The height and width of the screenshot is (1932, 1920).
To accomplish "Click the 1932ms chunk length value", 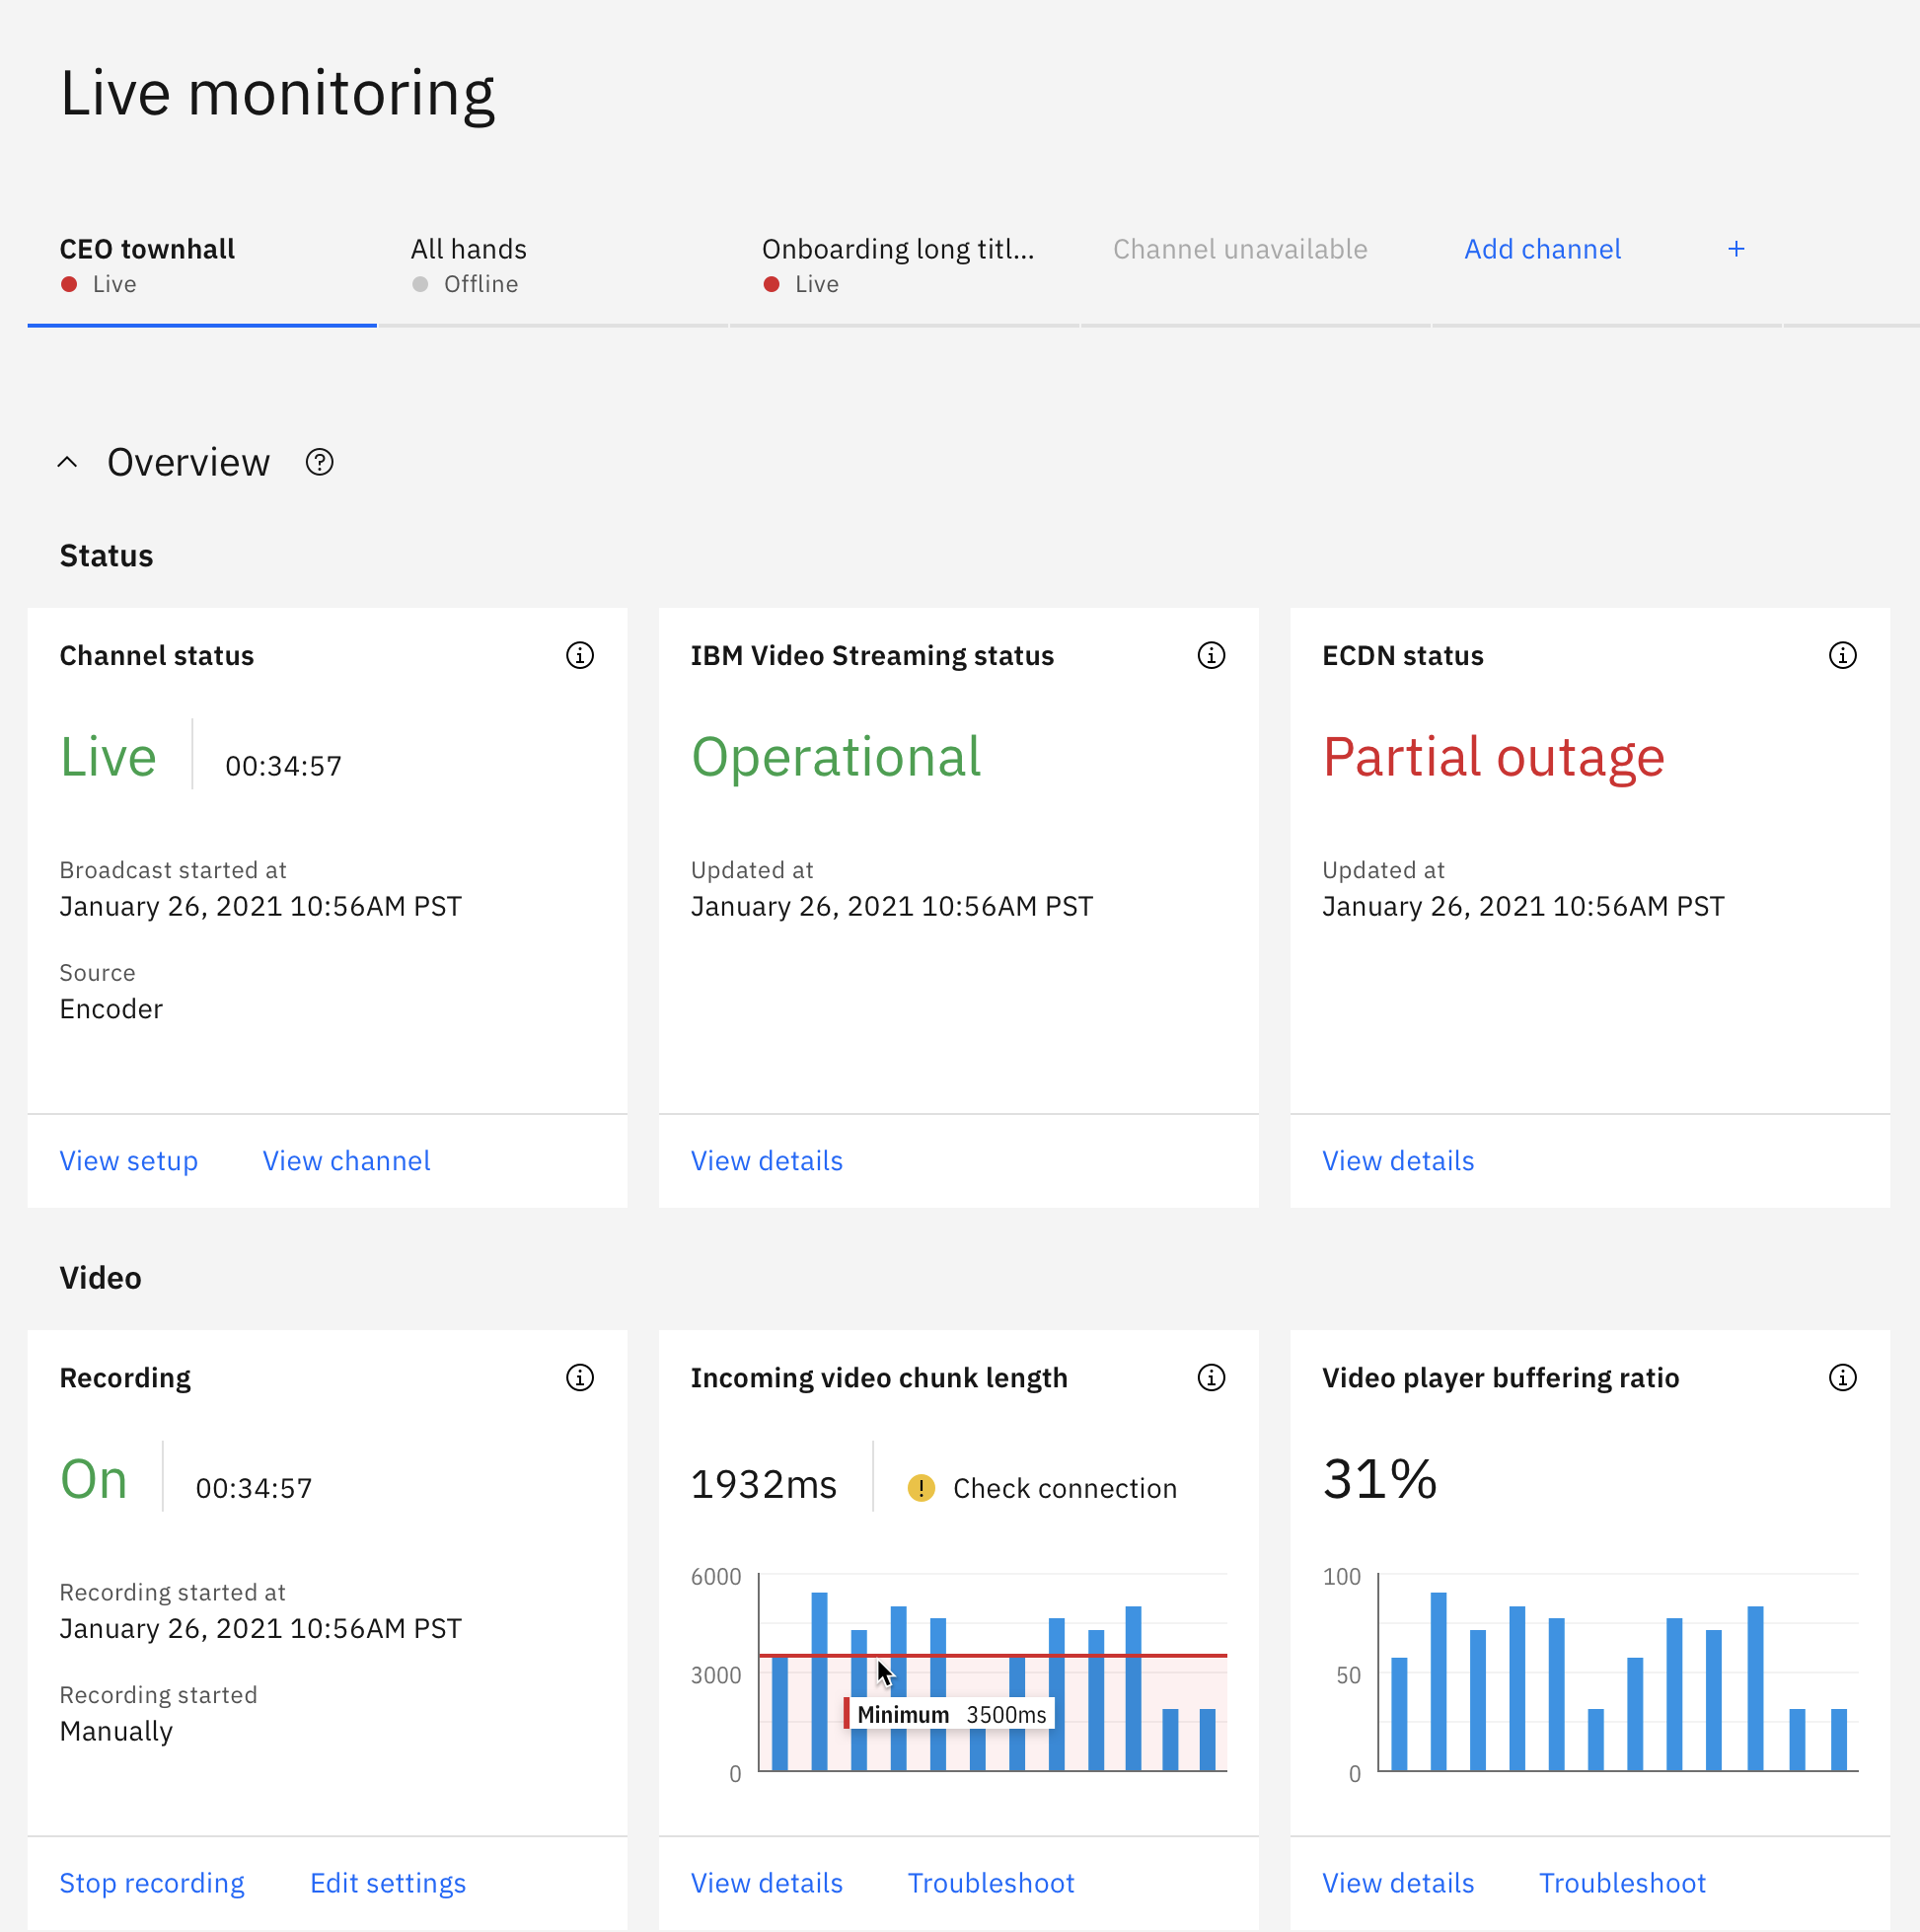I will (764, 1485).
